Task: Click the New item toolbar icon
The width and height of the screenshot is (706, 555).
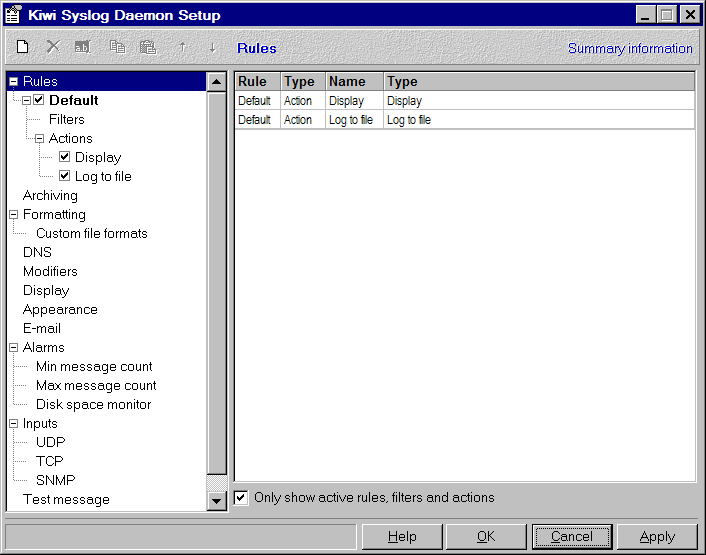Action: 23,47
